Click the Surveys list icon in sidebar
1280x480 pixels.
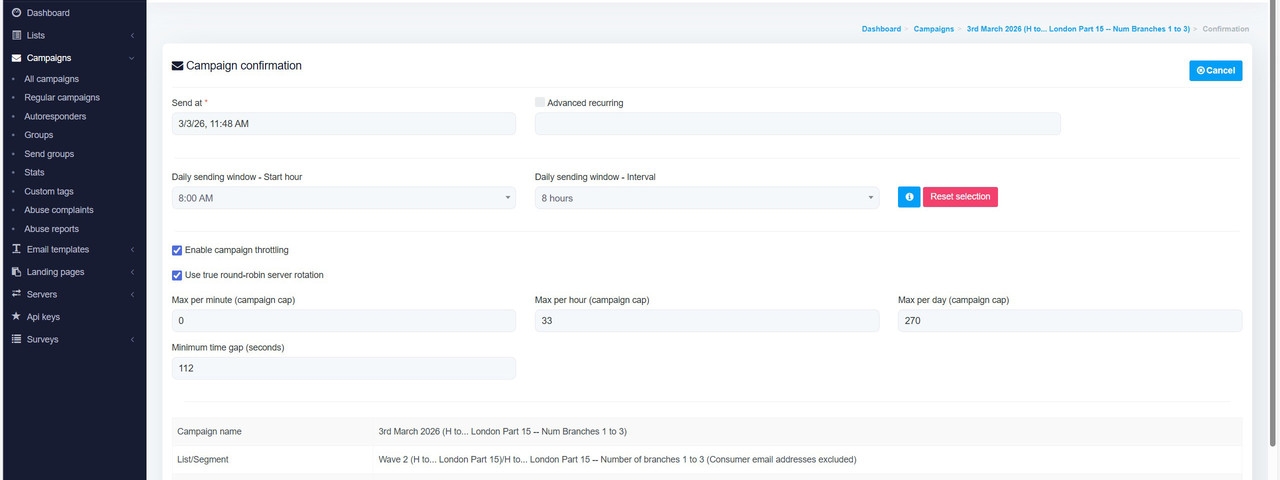[16, 339]
